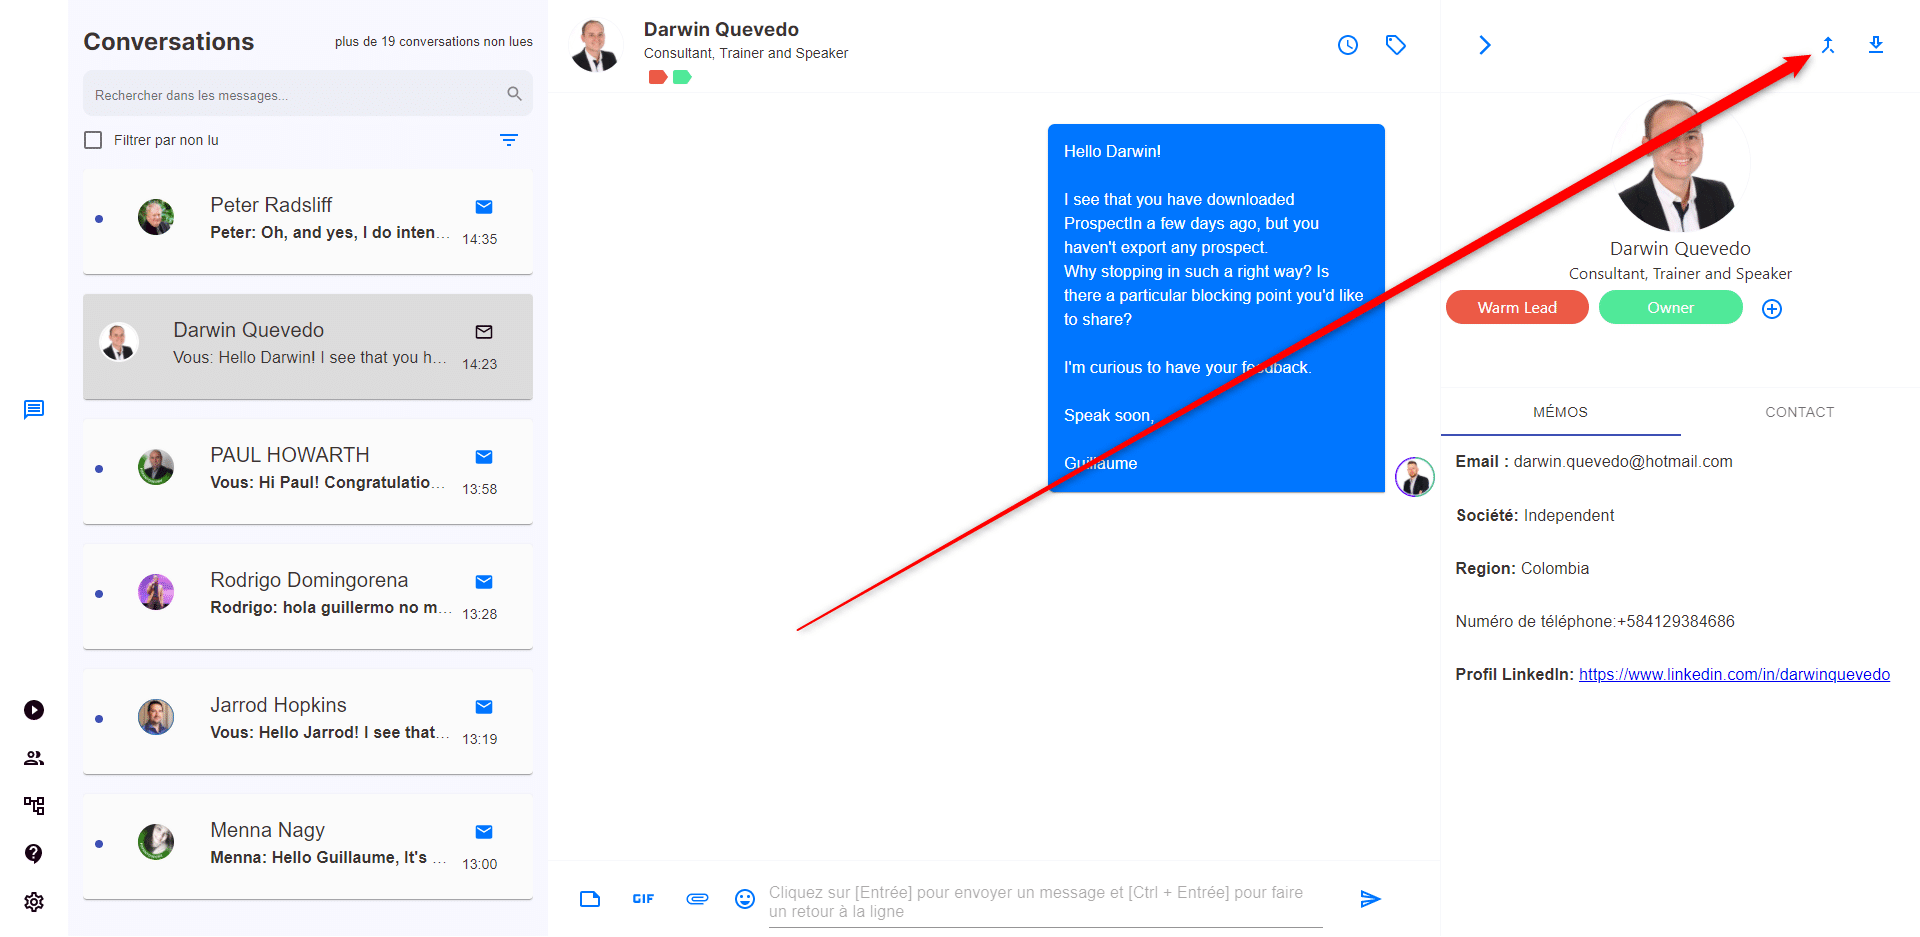Click the email darwin.quevedo@hotmail.com
The height and width of the screenshot is (937, 1920).
point(1622,462)
